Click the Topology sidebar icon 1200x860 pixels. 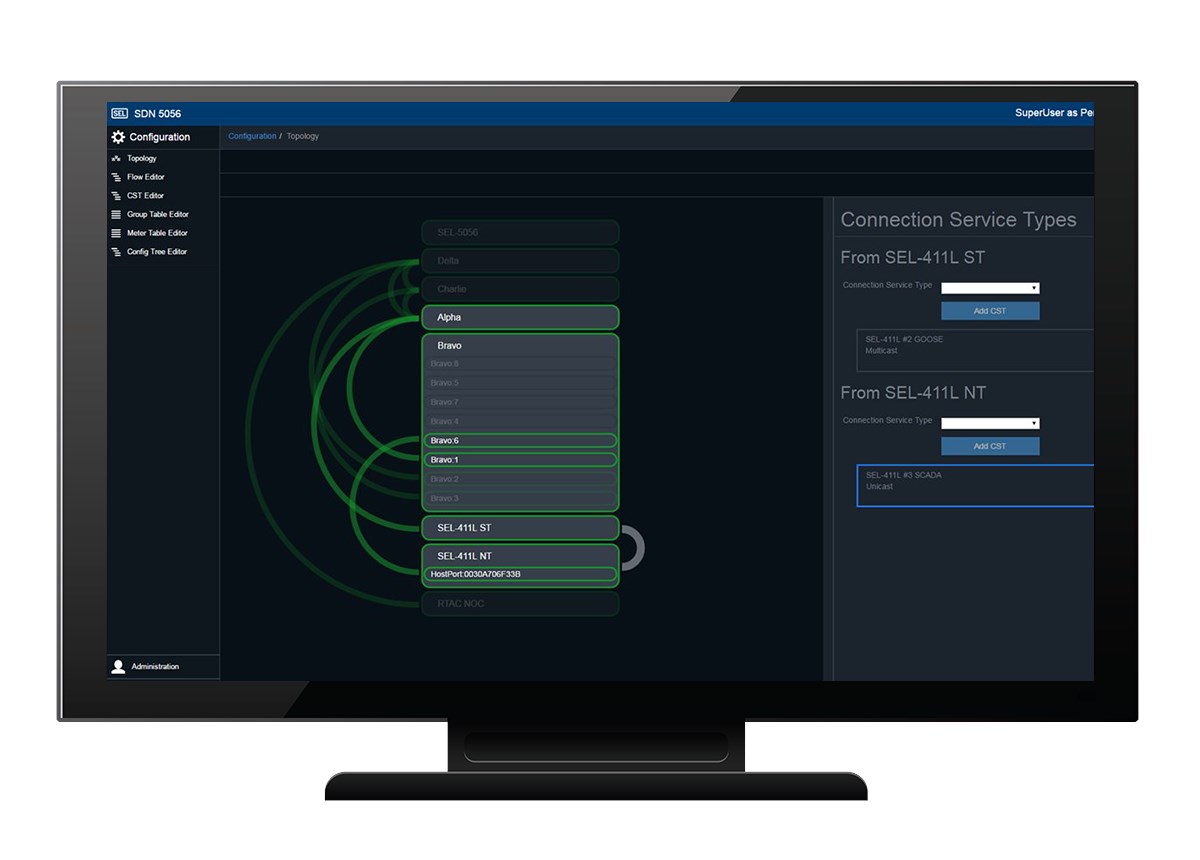(x=116, y=159)
